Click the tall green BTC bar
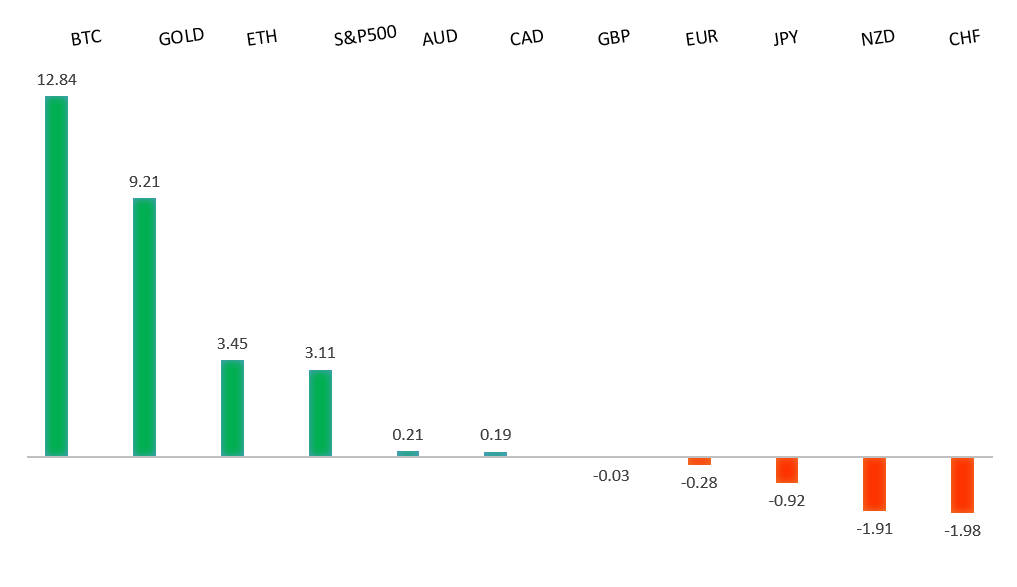Image resolution: width=1017 pixels, height=587 pixels. tap(56, 276)
